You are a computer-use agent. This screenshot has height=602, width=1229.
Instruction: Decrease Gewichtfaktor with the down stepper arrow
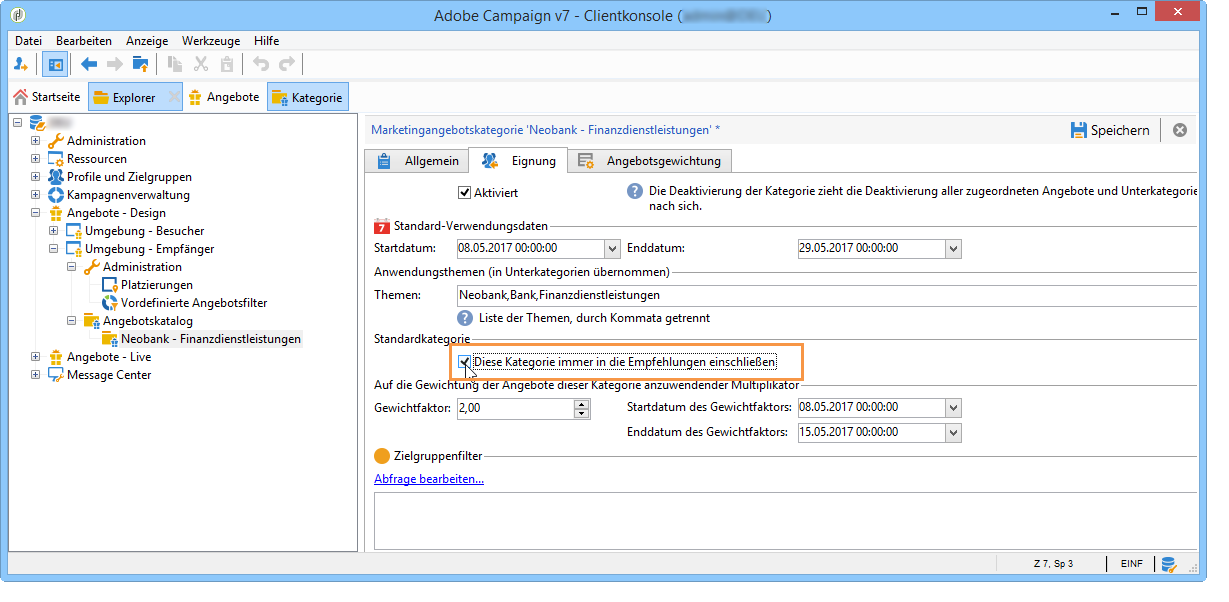[x=581, y=412]
